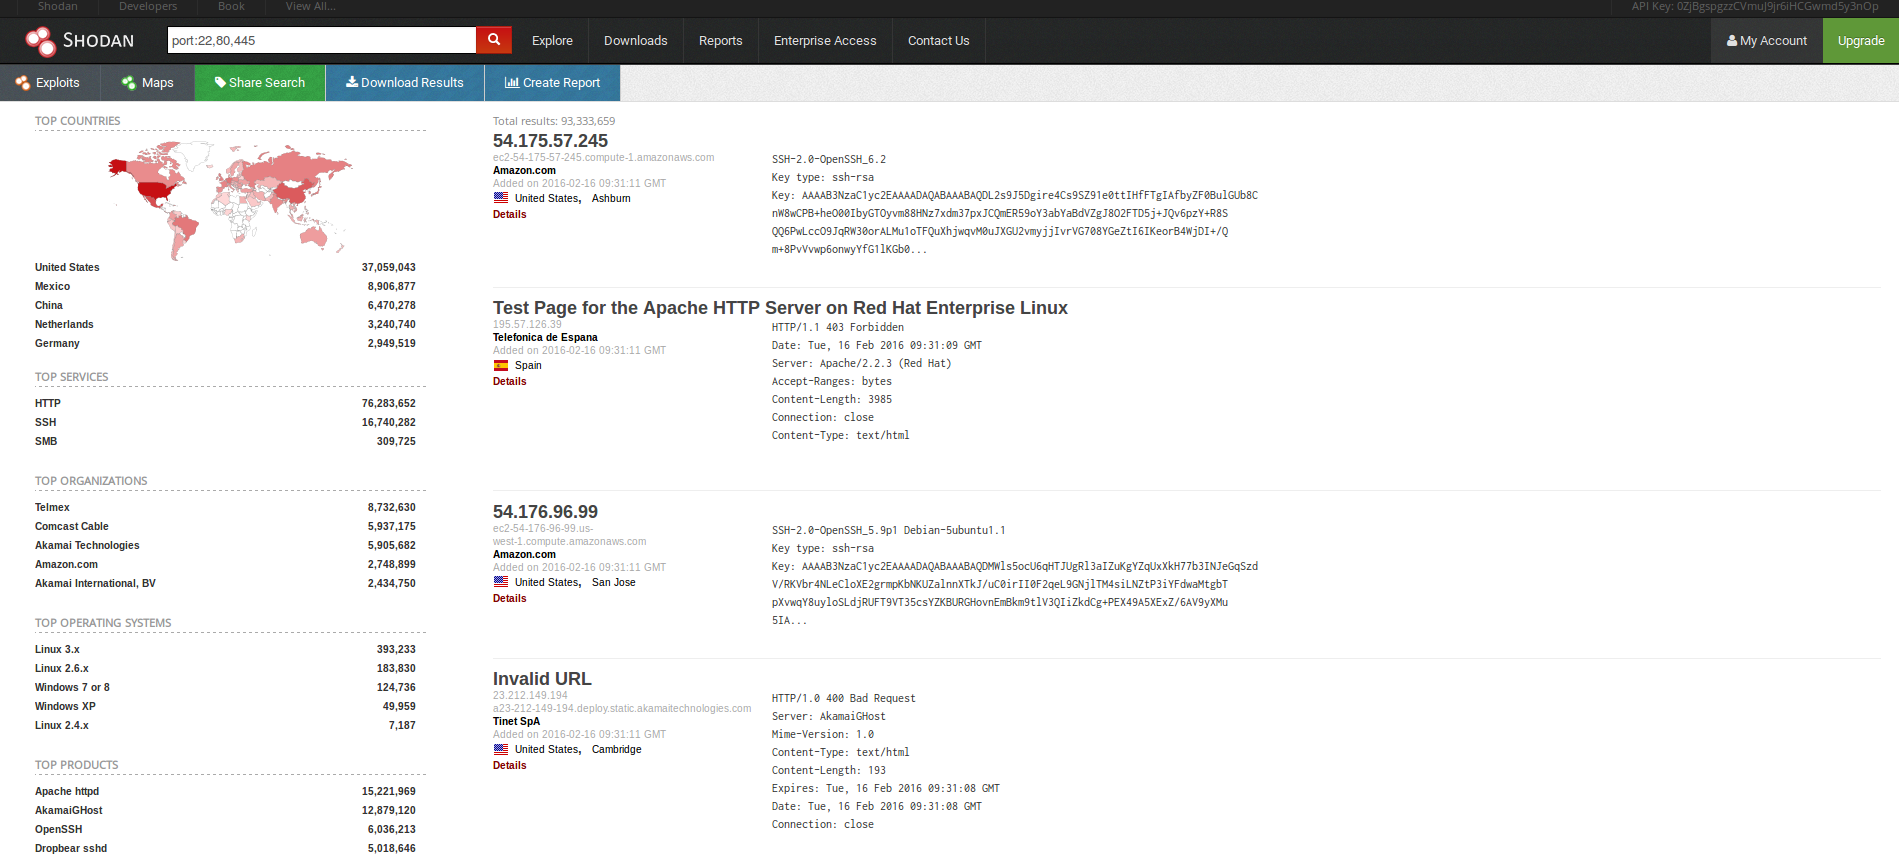Filter by SSH in Top Services
Viewport: 1899px width, 859px height.
coord(46,423)
